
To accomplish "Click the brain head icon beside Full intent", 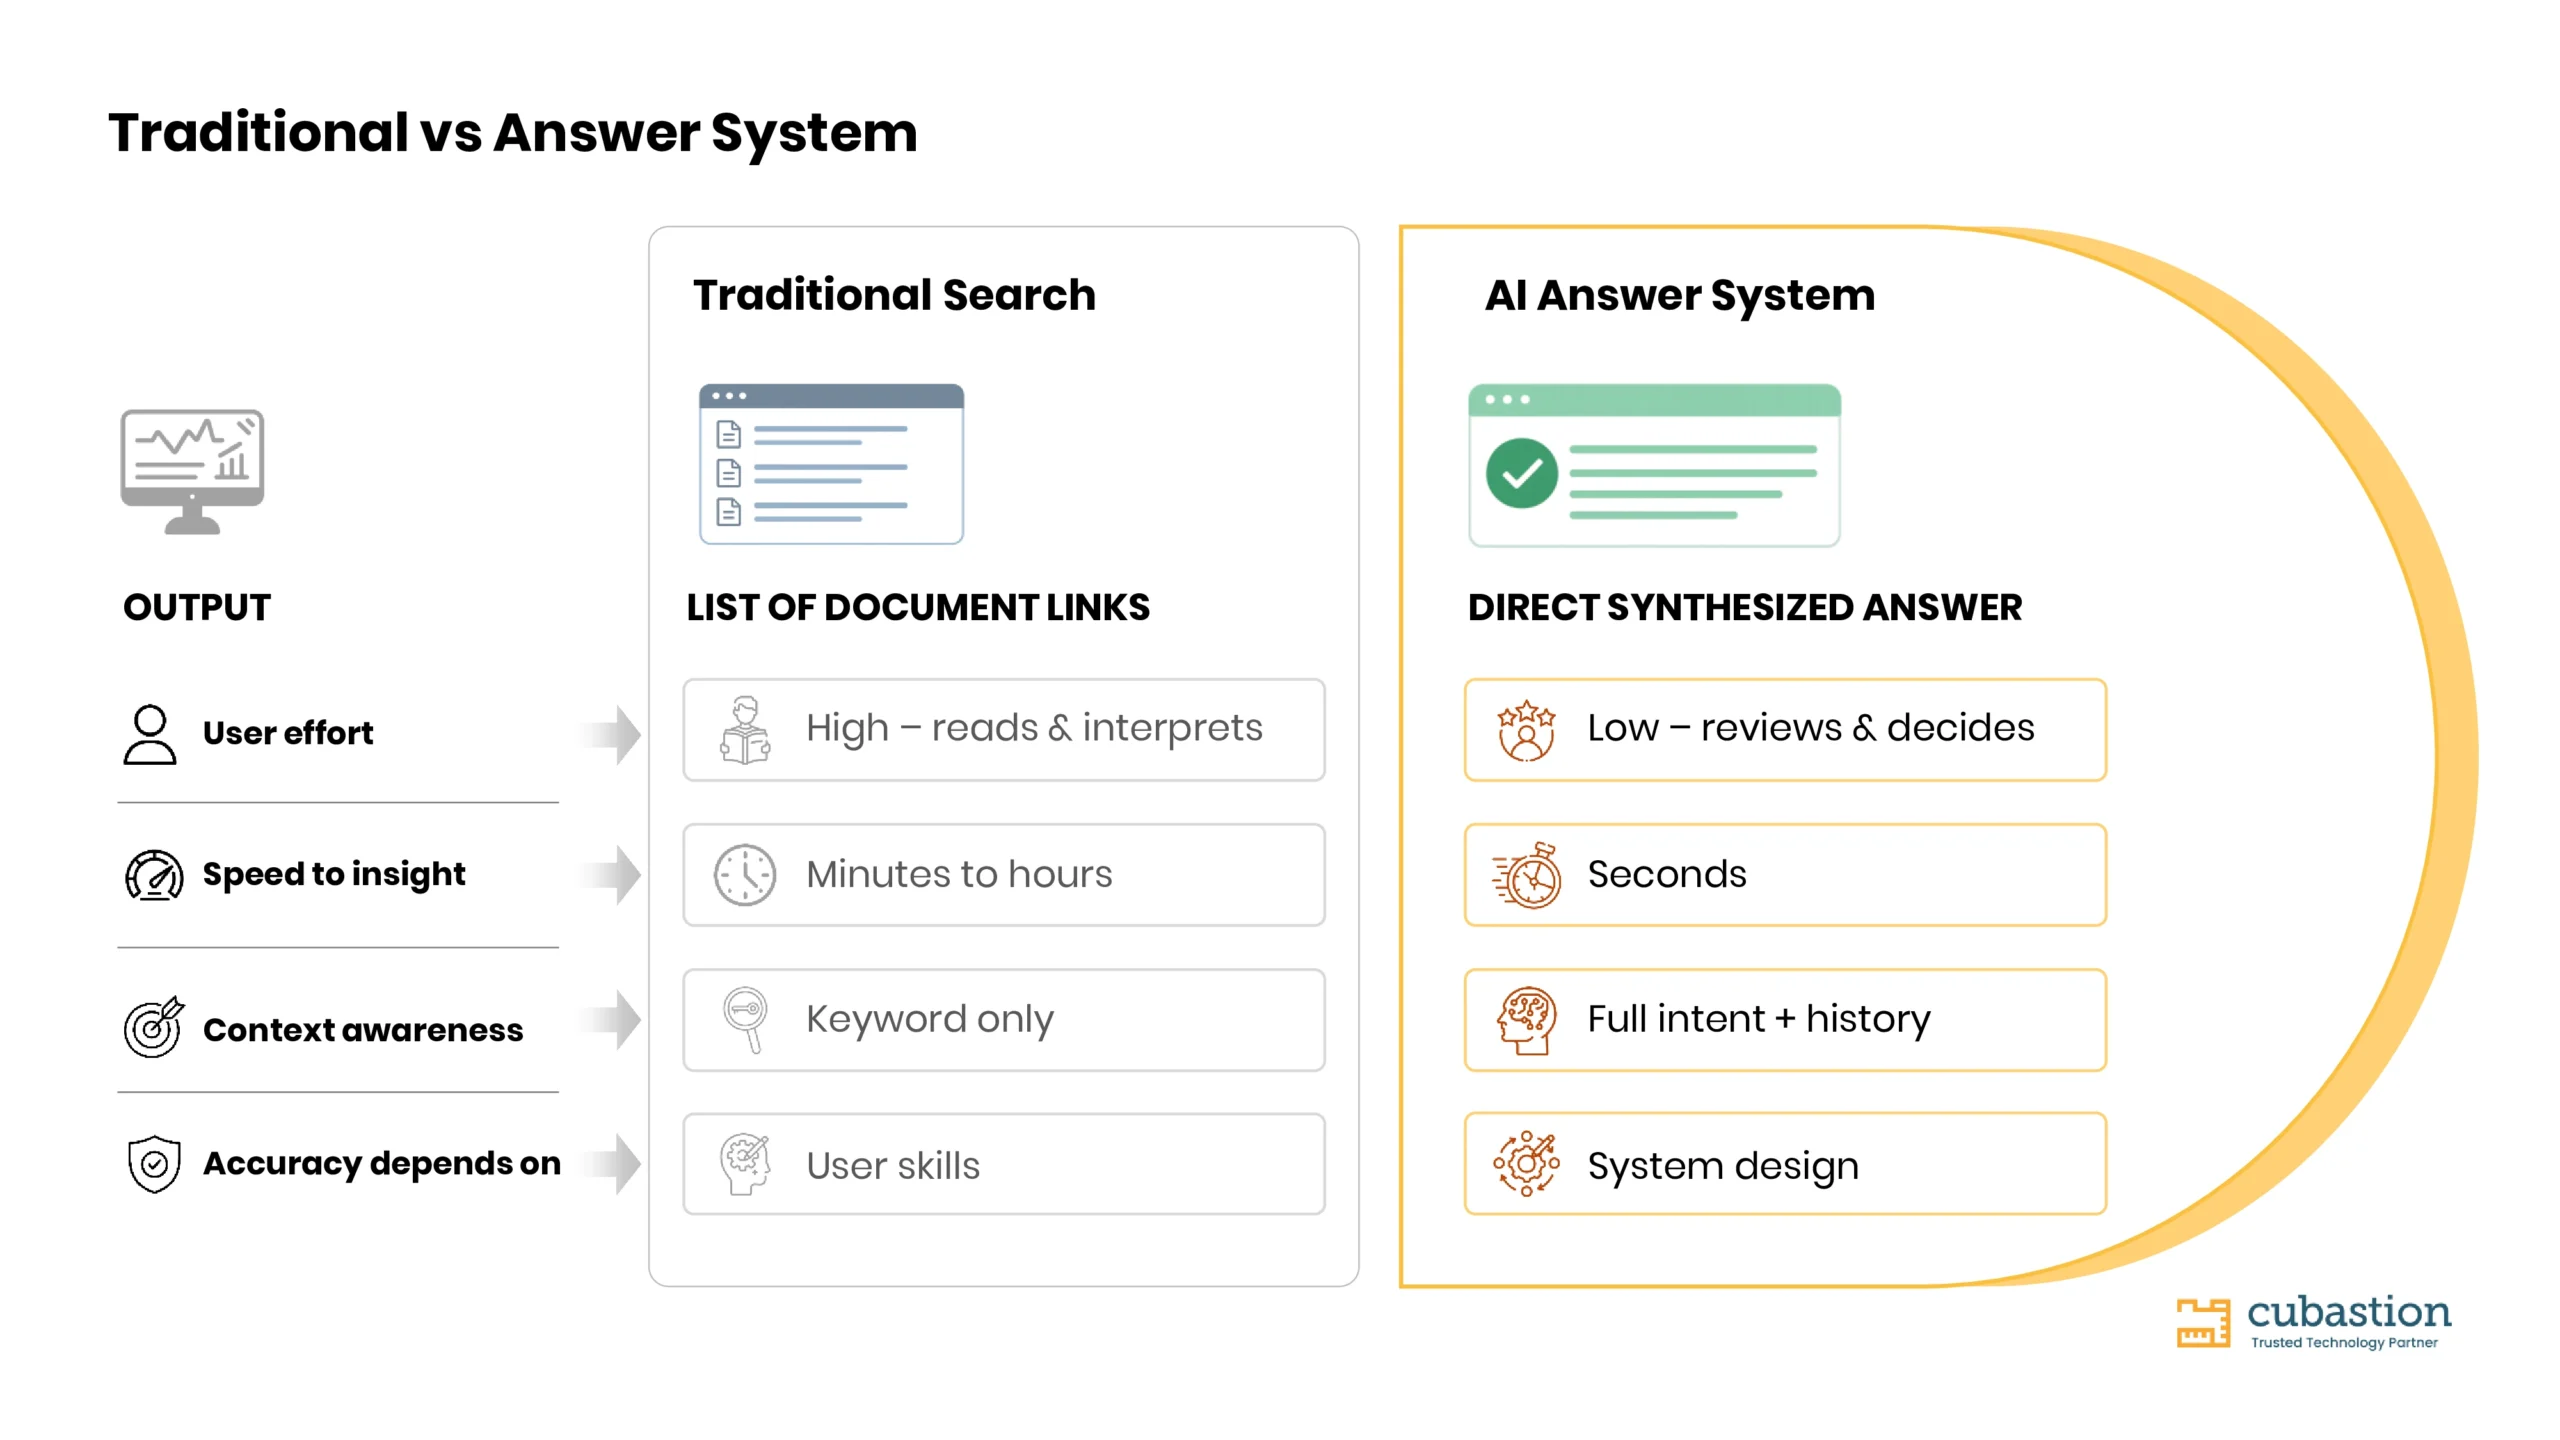I will [x=1526, y=1020].
